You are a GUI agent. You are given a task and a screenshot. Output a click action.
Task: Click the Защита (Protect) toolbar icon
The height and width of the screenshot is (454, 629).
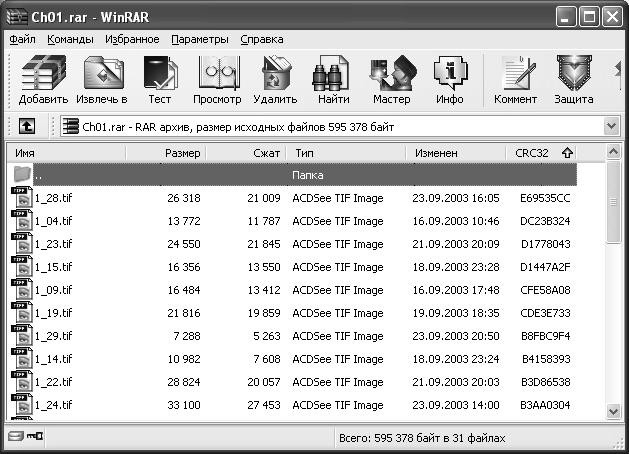point(574,78)
